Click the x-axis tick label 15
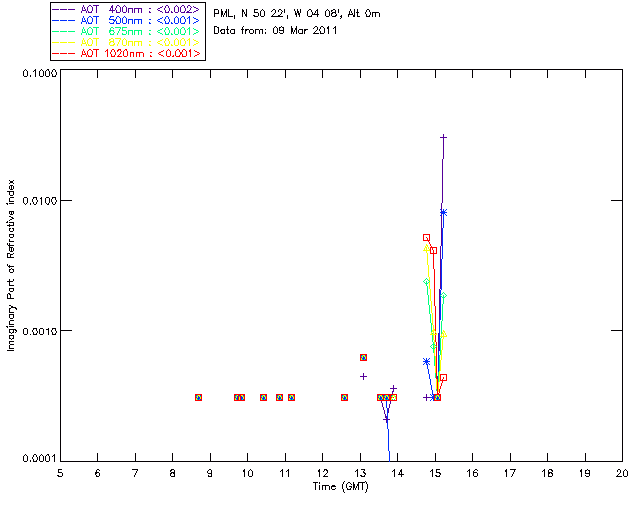The width and height of the screenshot is (640, 512). [x=435, y=473]
